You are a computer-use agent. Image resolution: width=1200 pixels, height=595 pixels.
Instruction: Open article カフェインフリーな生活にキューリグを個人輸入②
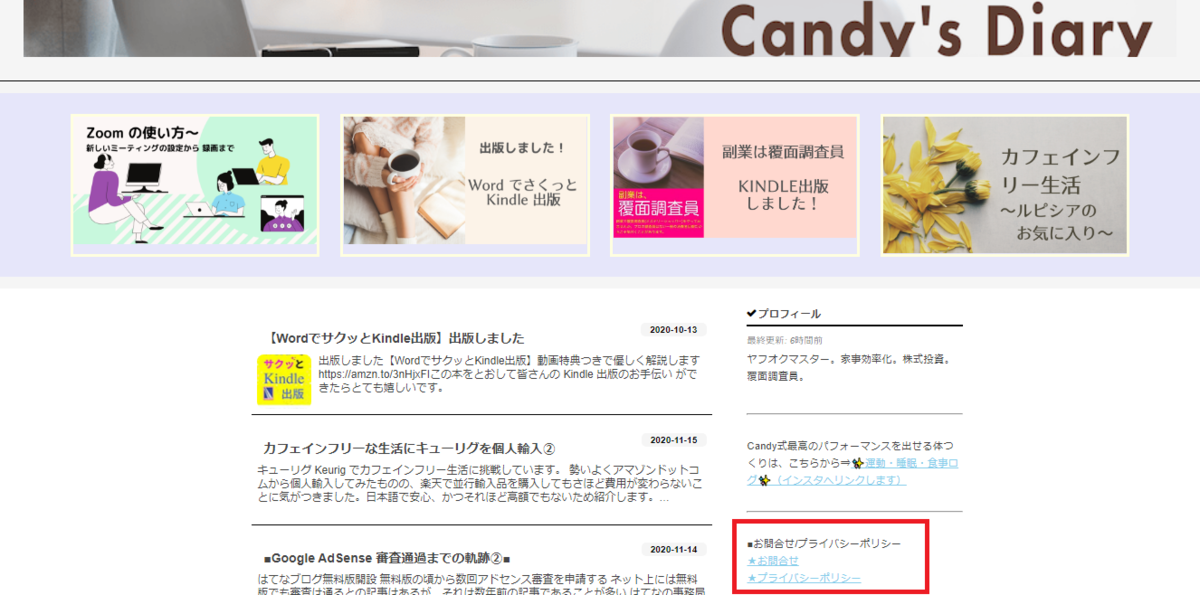click(409, 448)
